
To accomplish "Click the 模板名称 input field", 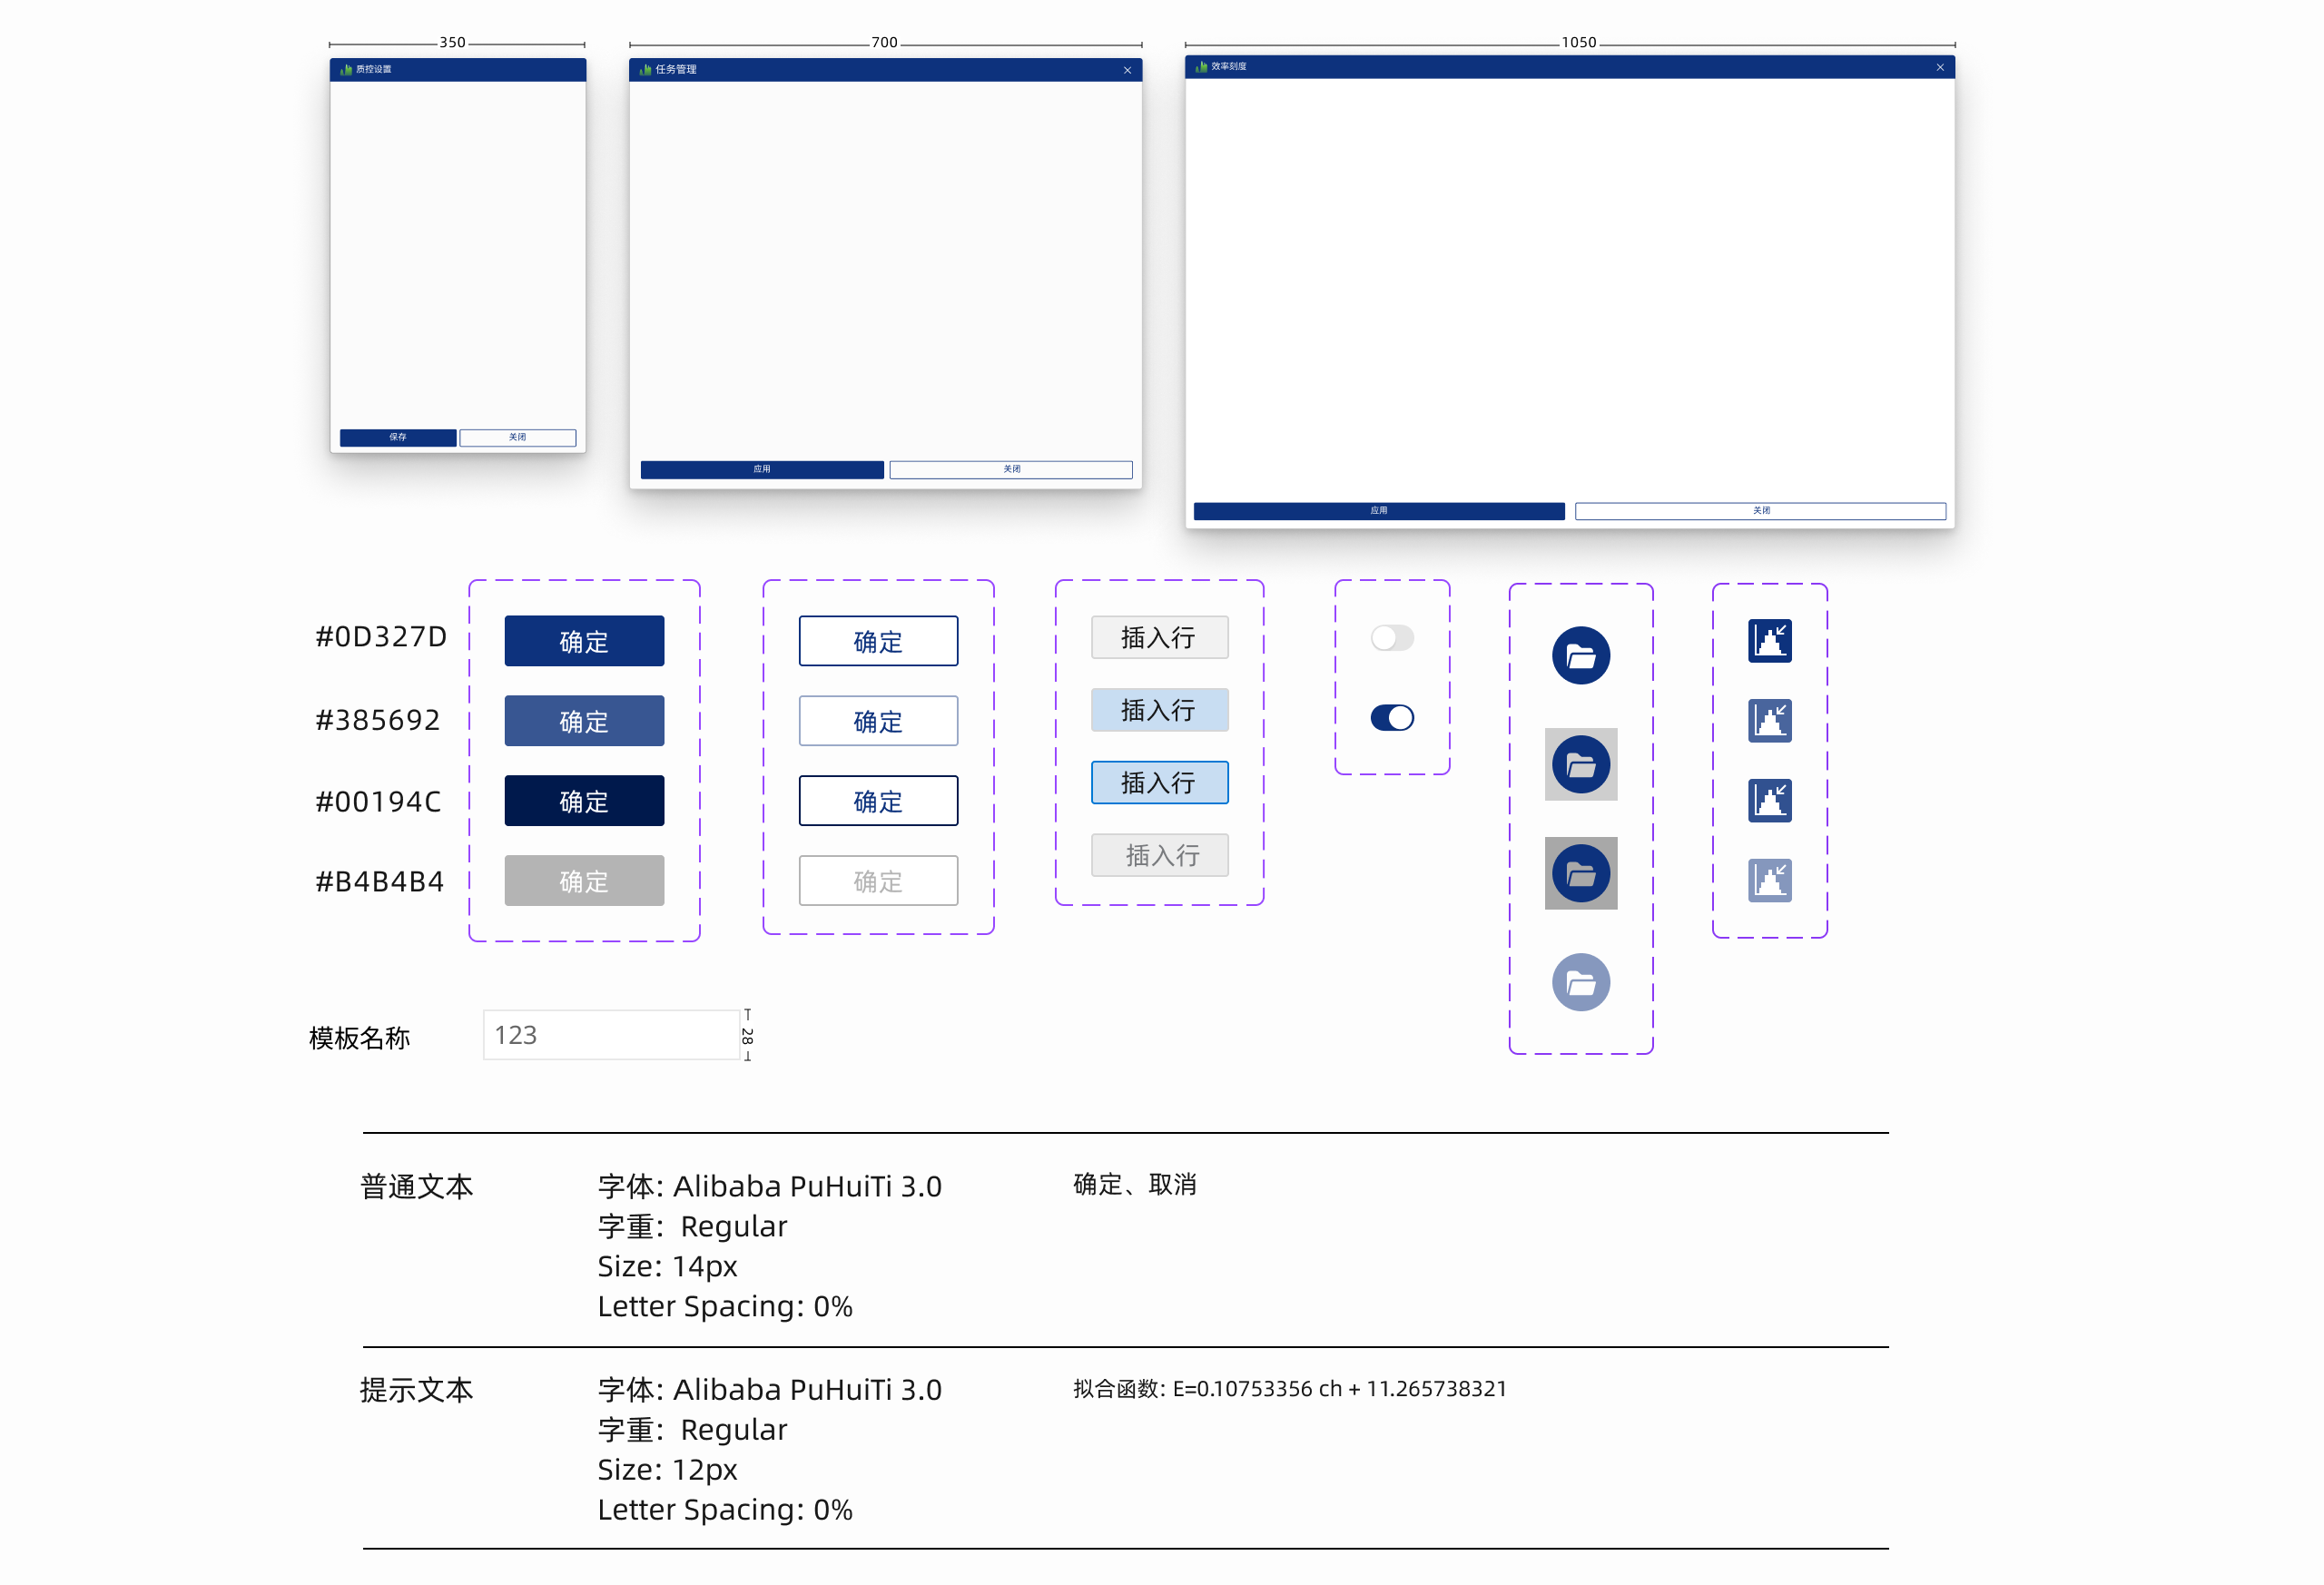I will (611, 1035).
